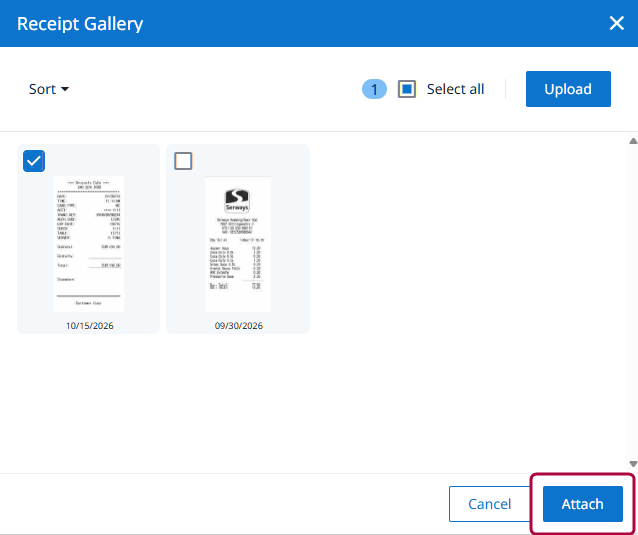Click the 10/15/2026 date label
Viewport: 638px width, 535px height.
(x=90, y=325)
